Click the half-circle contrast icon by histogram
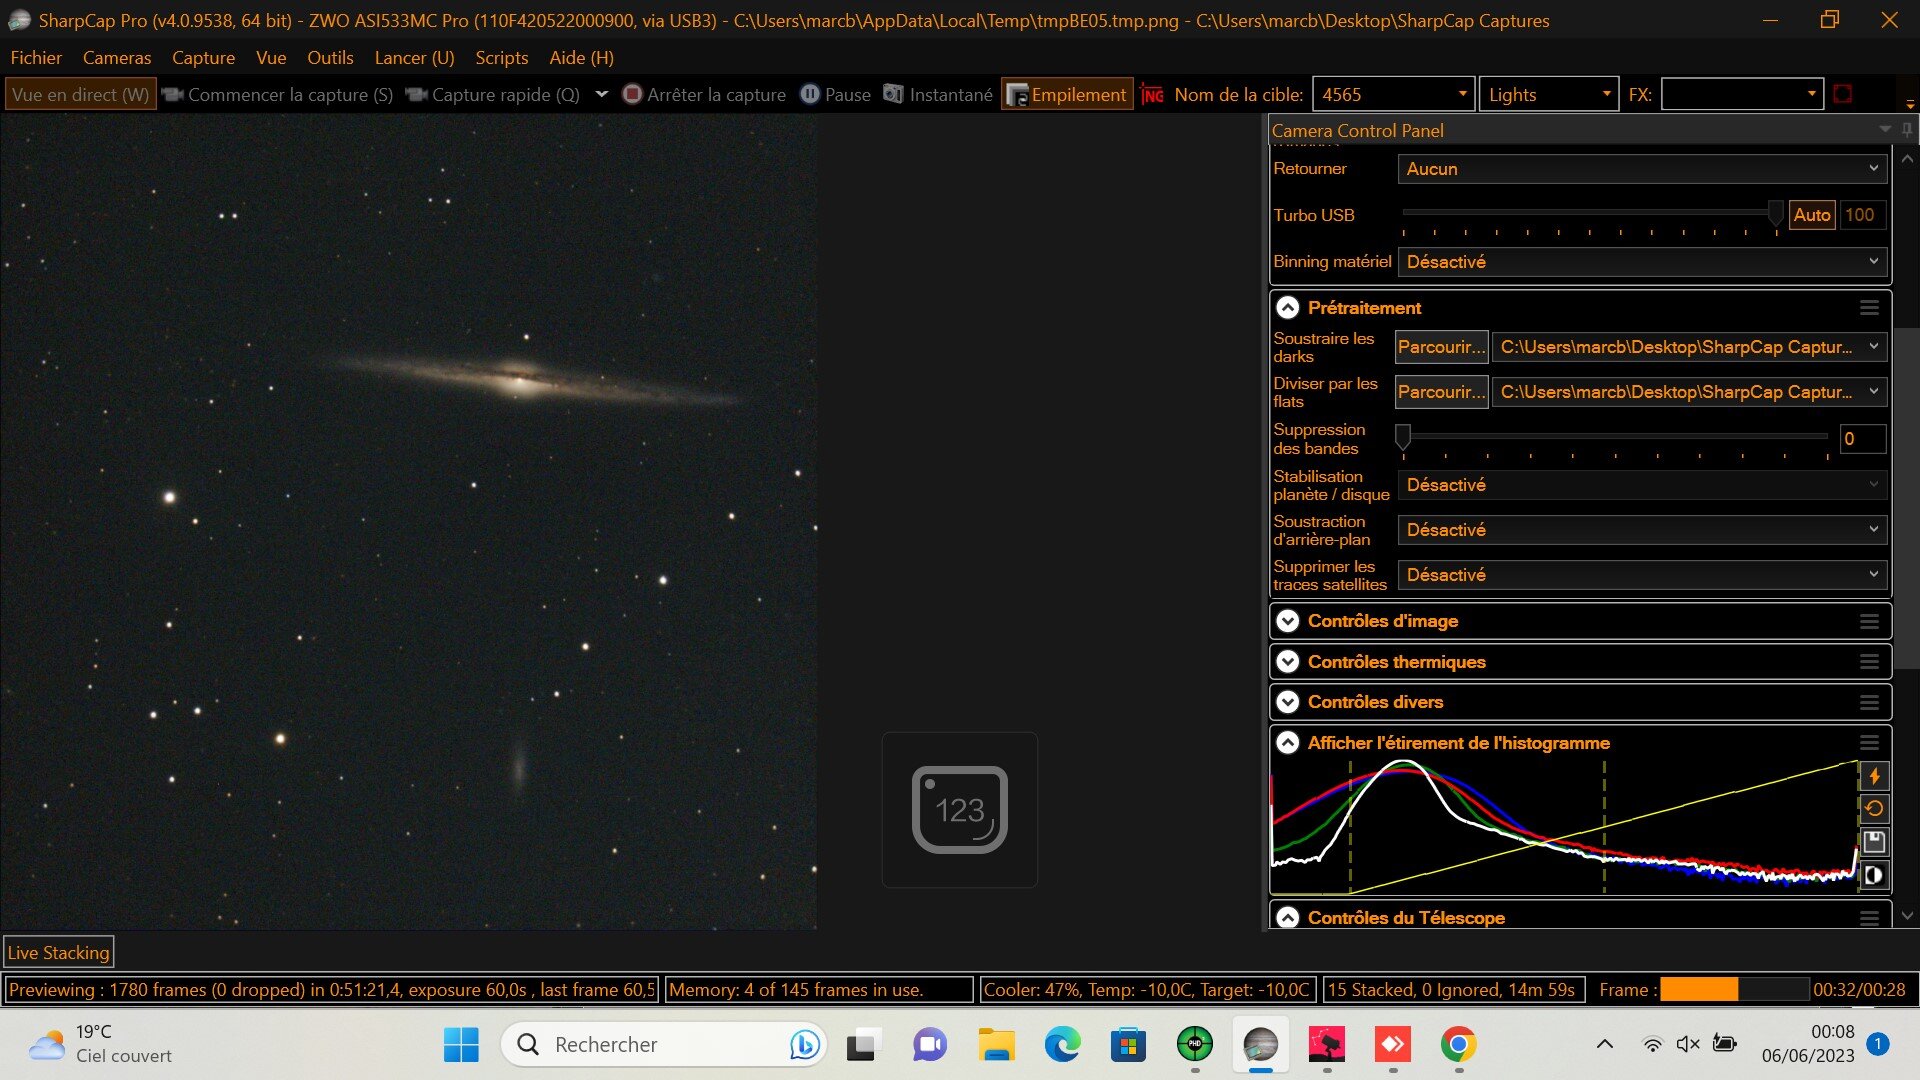Image resolution: width=1920 pixels, height=1080 pixels. [x=1874, y=875]
